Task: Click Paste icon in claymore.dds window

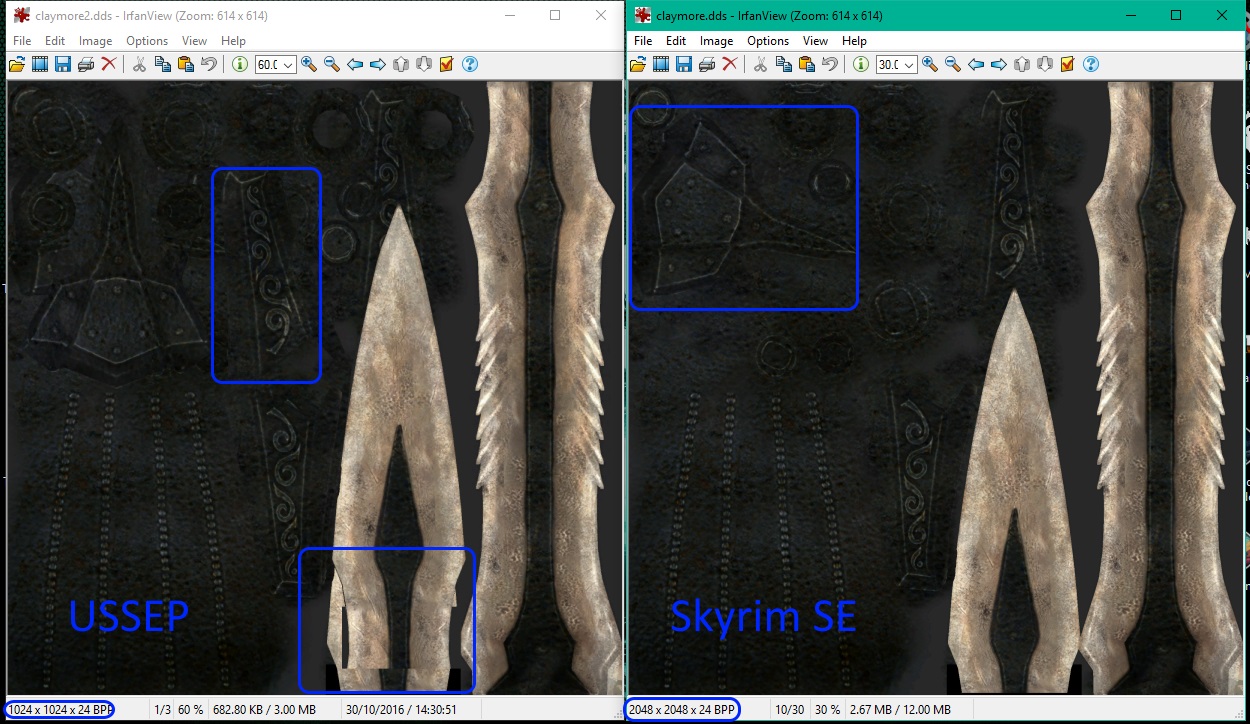Action: (806, 64)
